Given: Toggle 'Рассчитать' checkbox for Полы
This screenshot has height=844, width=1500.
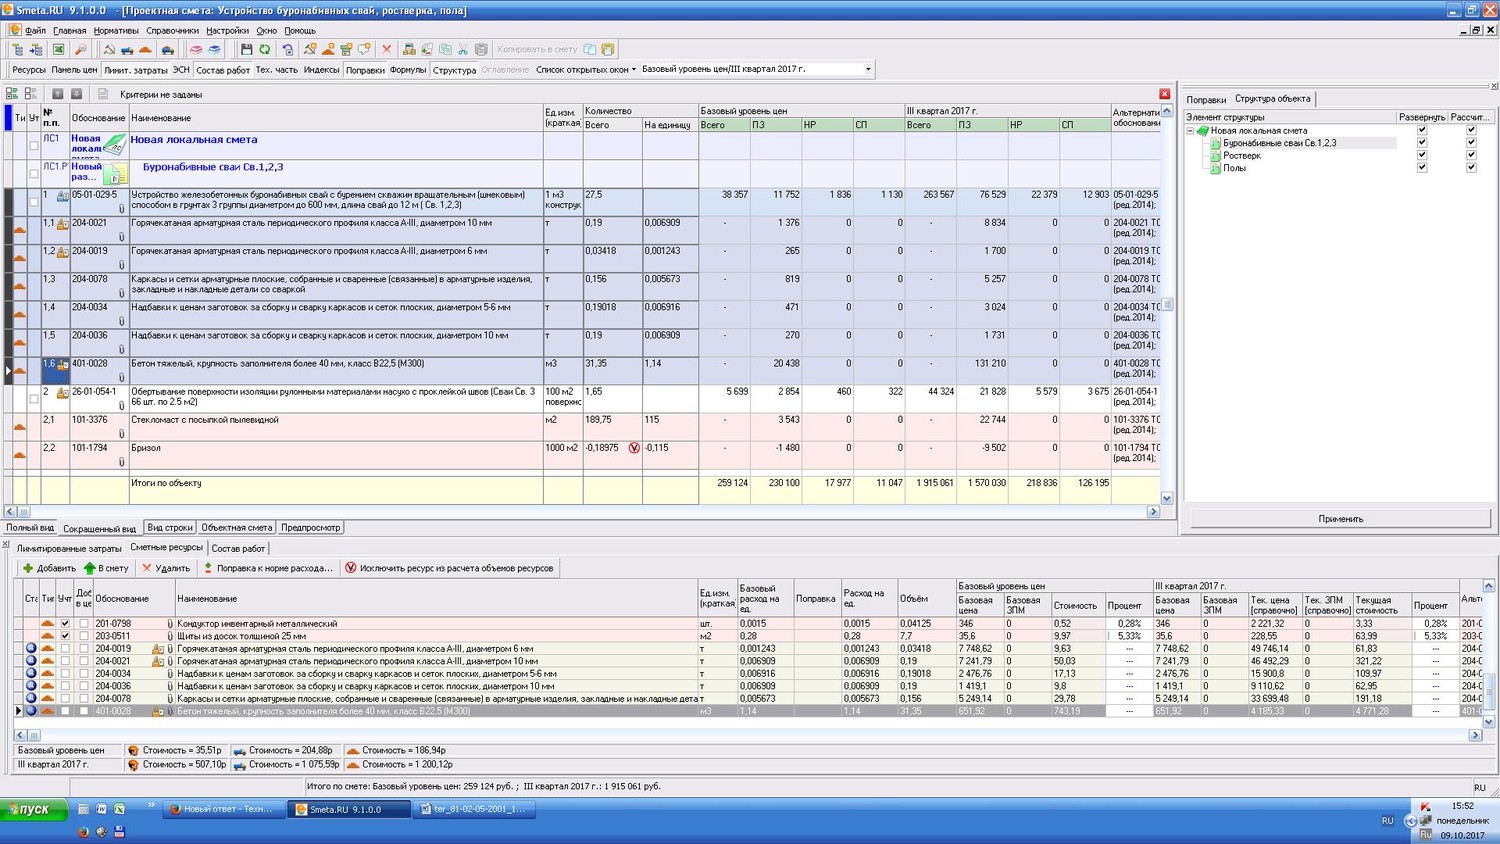Looking at the screenshot, I should coord(1471,168).
